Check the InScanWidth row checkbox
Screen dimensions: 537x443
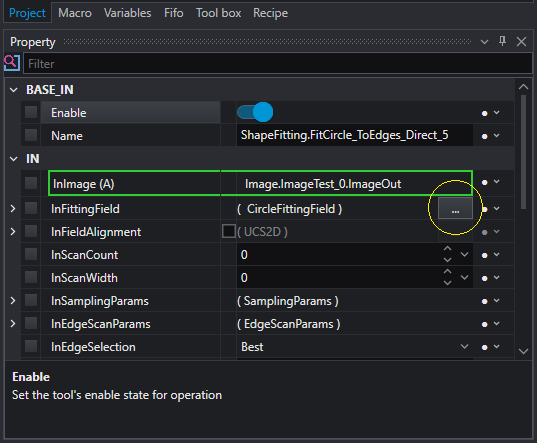pyautogui.click(x=31, y=277)
